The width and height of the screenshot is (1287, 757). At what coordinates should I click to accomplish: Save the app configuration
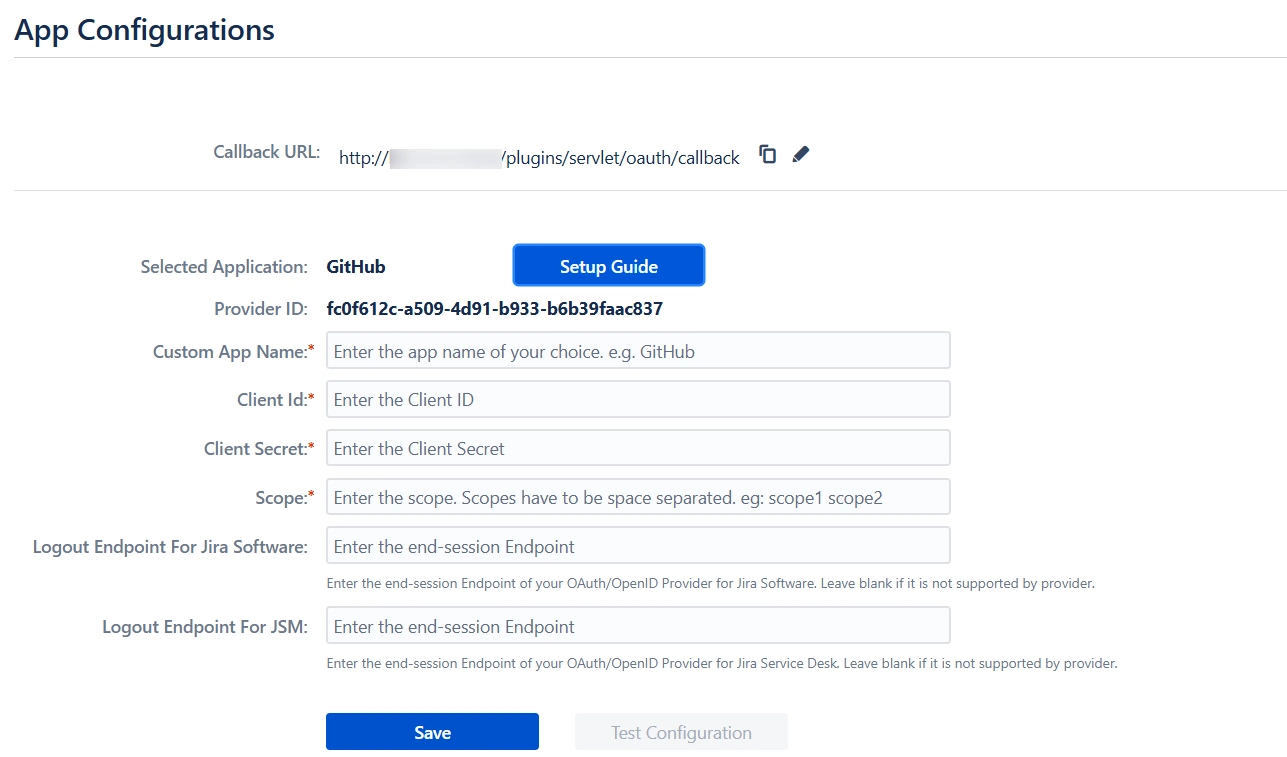click(x=432, y=732)
